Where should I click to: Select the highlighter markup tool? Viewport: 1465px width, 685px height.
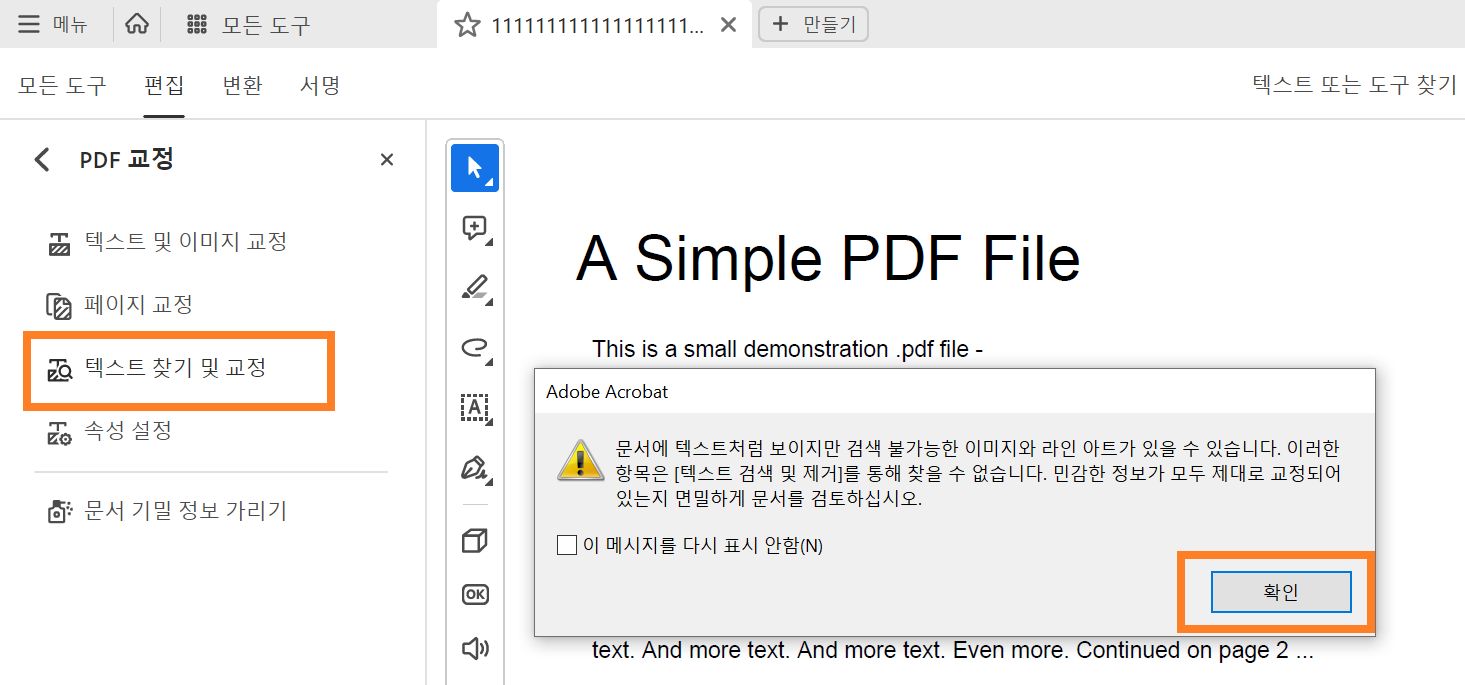click(x=474, y=288)
